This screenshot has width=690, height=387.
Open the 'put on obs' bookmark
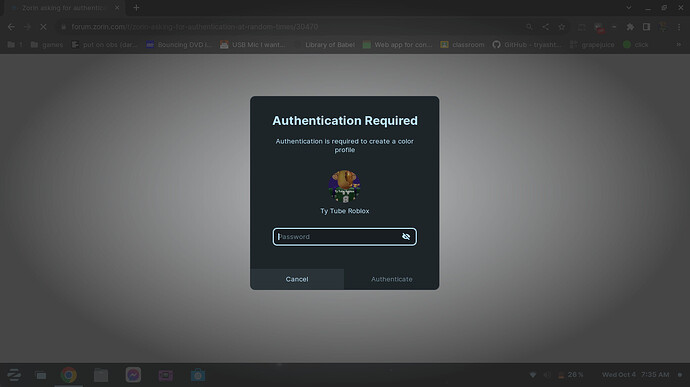click(105, 44)
